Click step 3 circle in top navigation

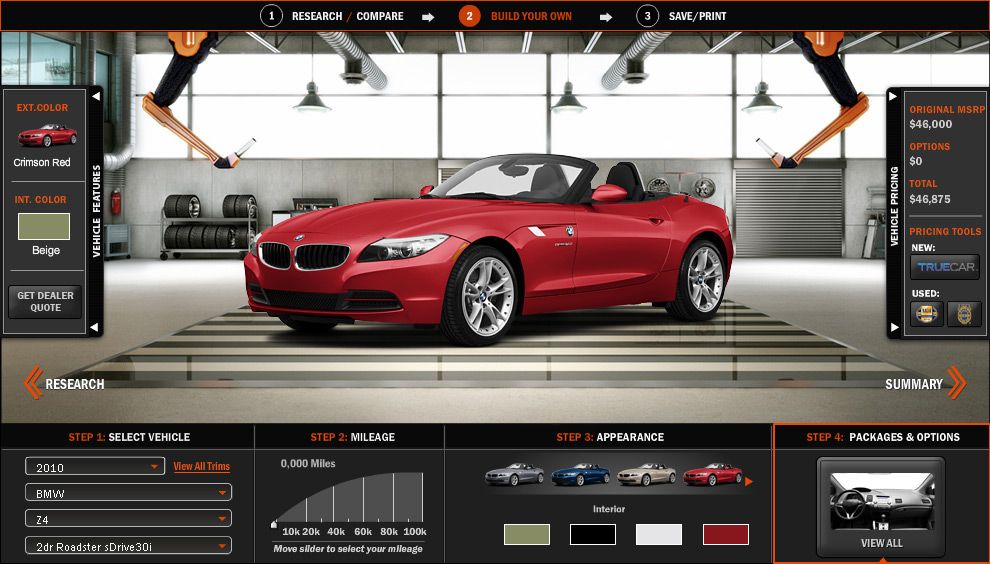point(647,16)
